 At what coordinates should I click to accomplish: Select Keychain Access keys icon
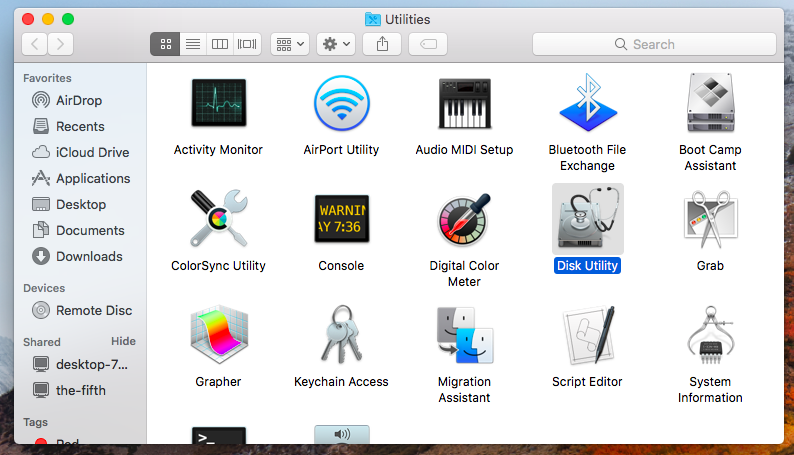point(342,335)
